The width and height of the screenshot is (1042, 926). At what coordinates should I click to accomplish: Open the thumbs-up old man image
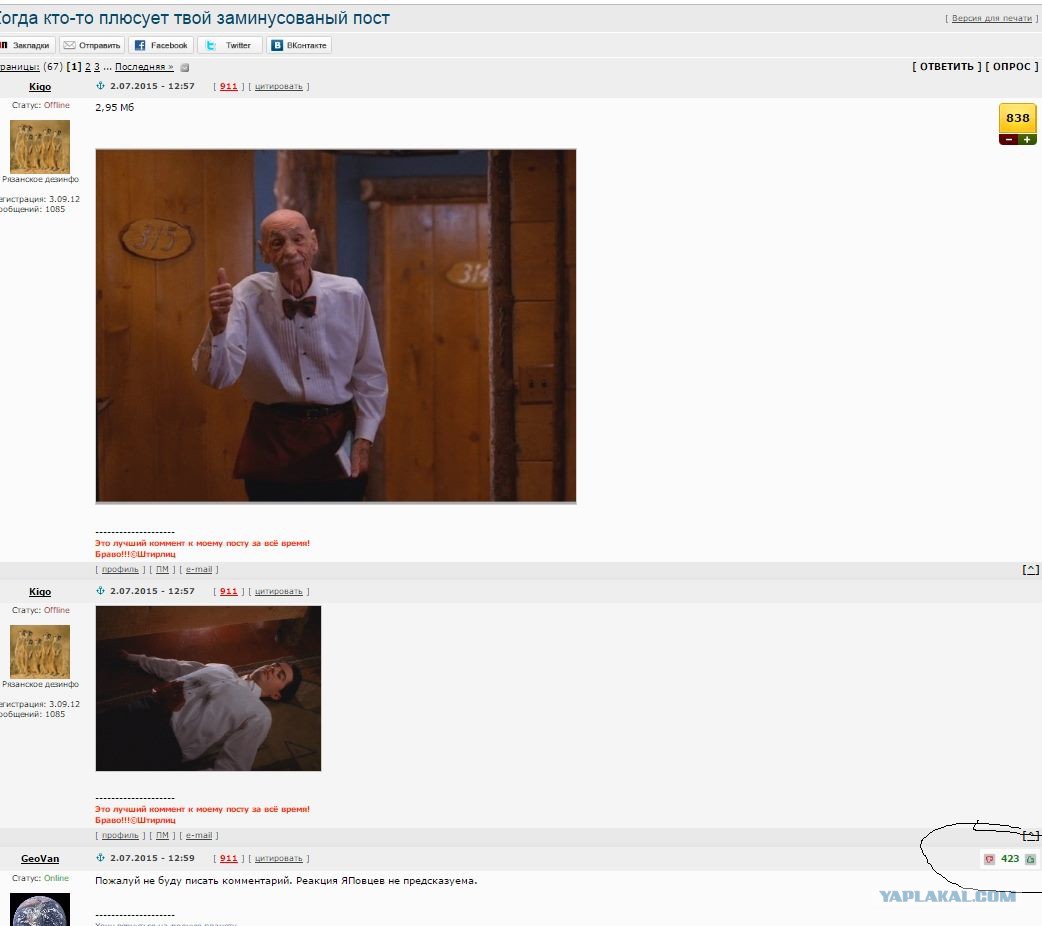[336, 326]
